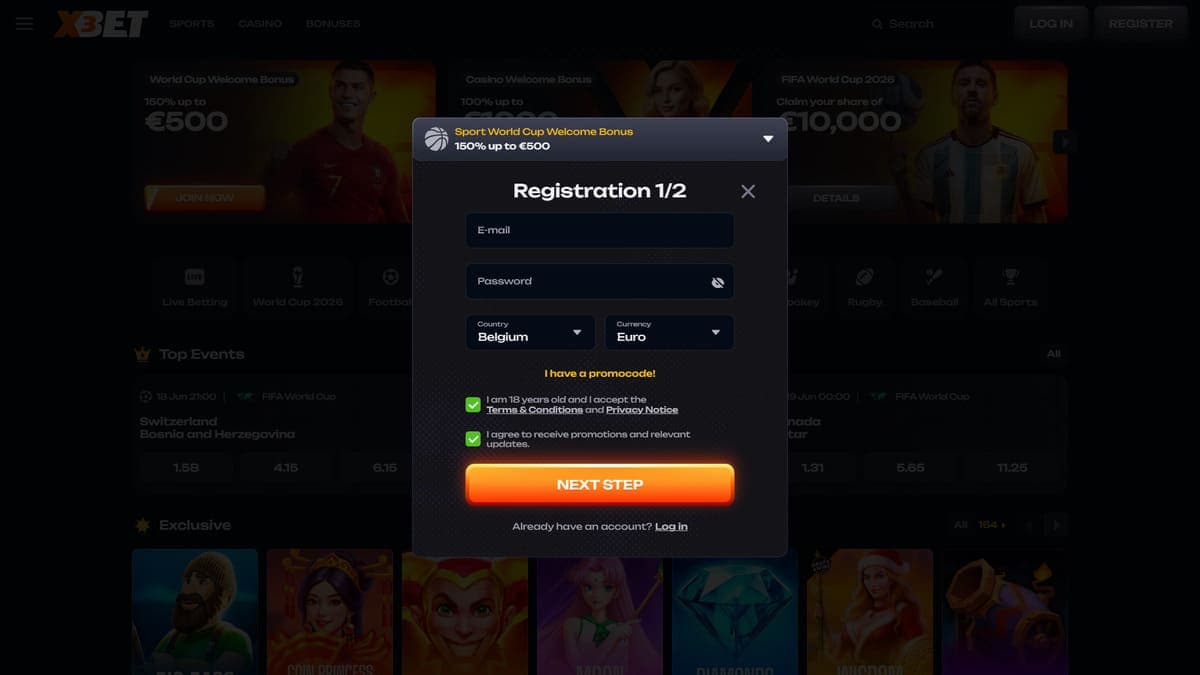Click the XBET logo
This screenshot has height=675, width=1200.
tap(102, 23)
